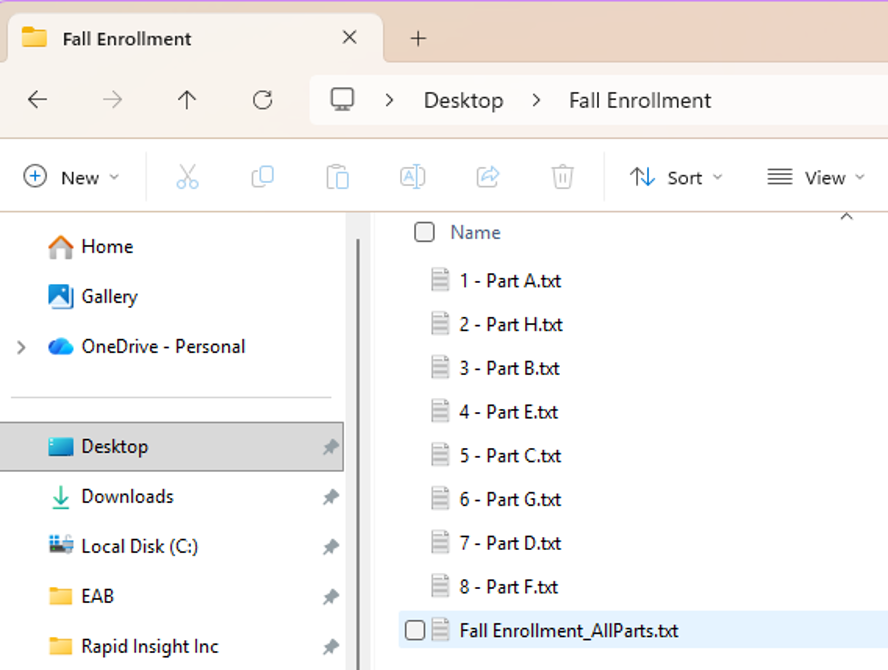Select file 3 - Part B.txt
Viewport: 888px width, 670px height.
(x=509, y=368)
